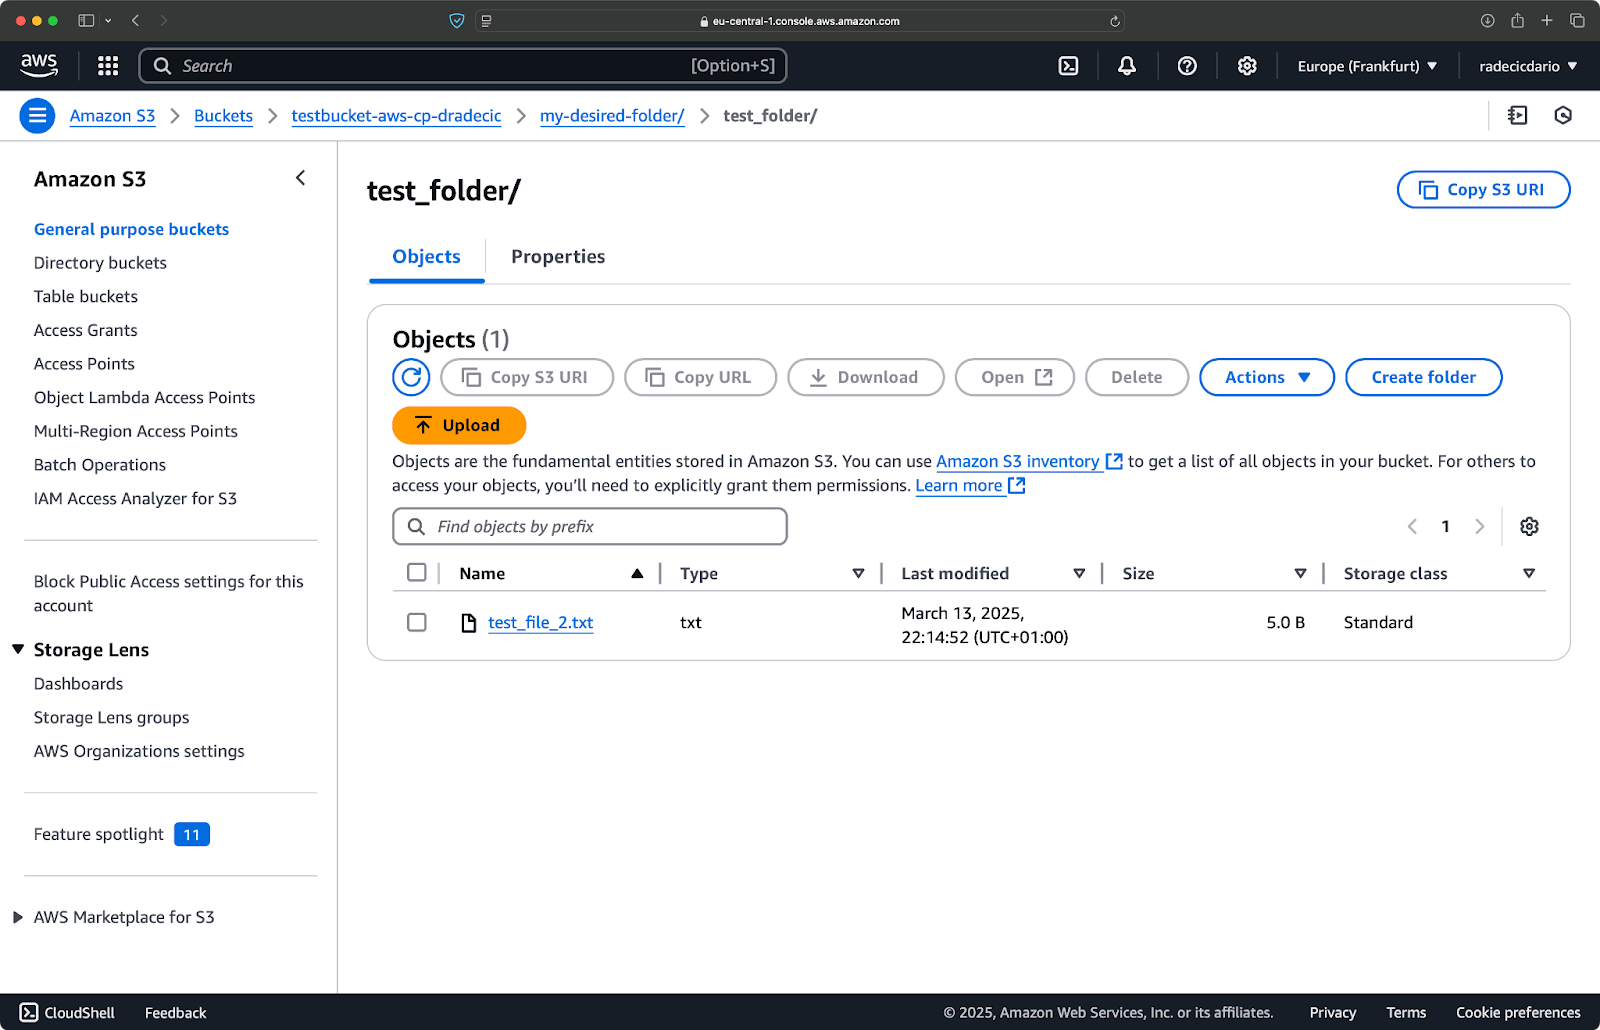Open the Learn more link

970,485
